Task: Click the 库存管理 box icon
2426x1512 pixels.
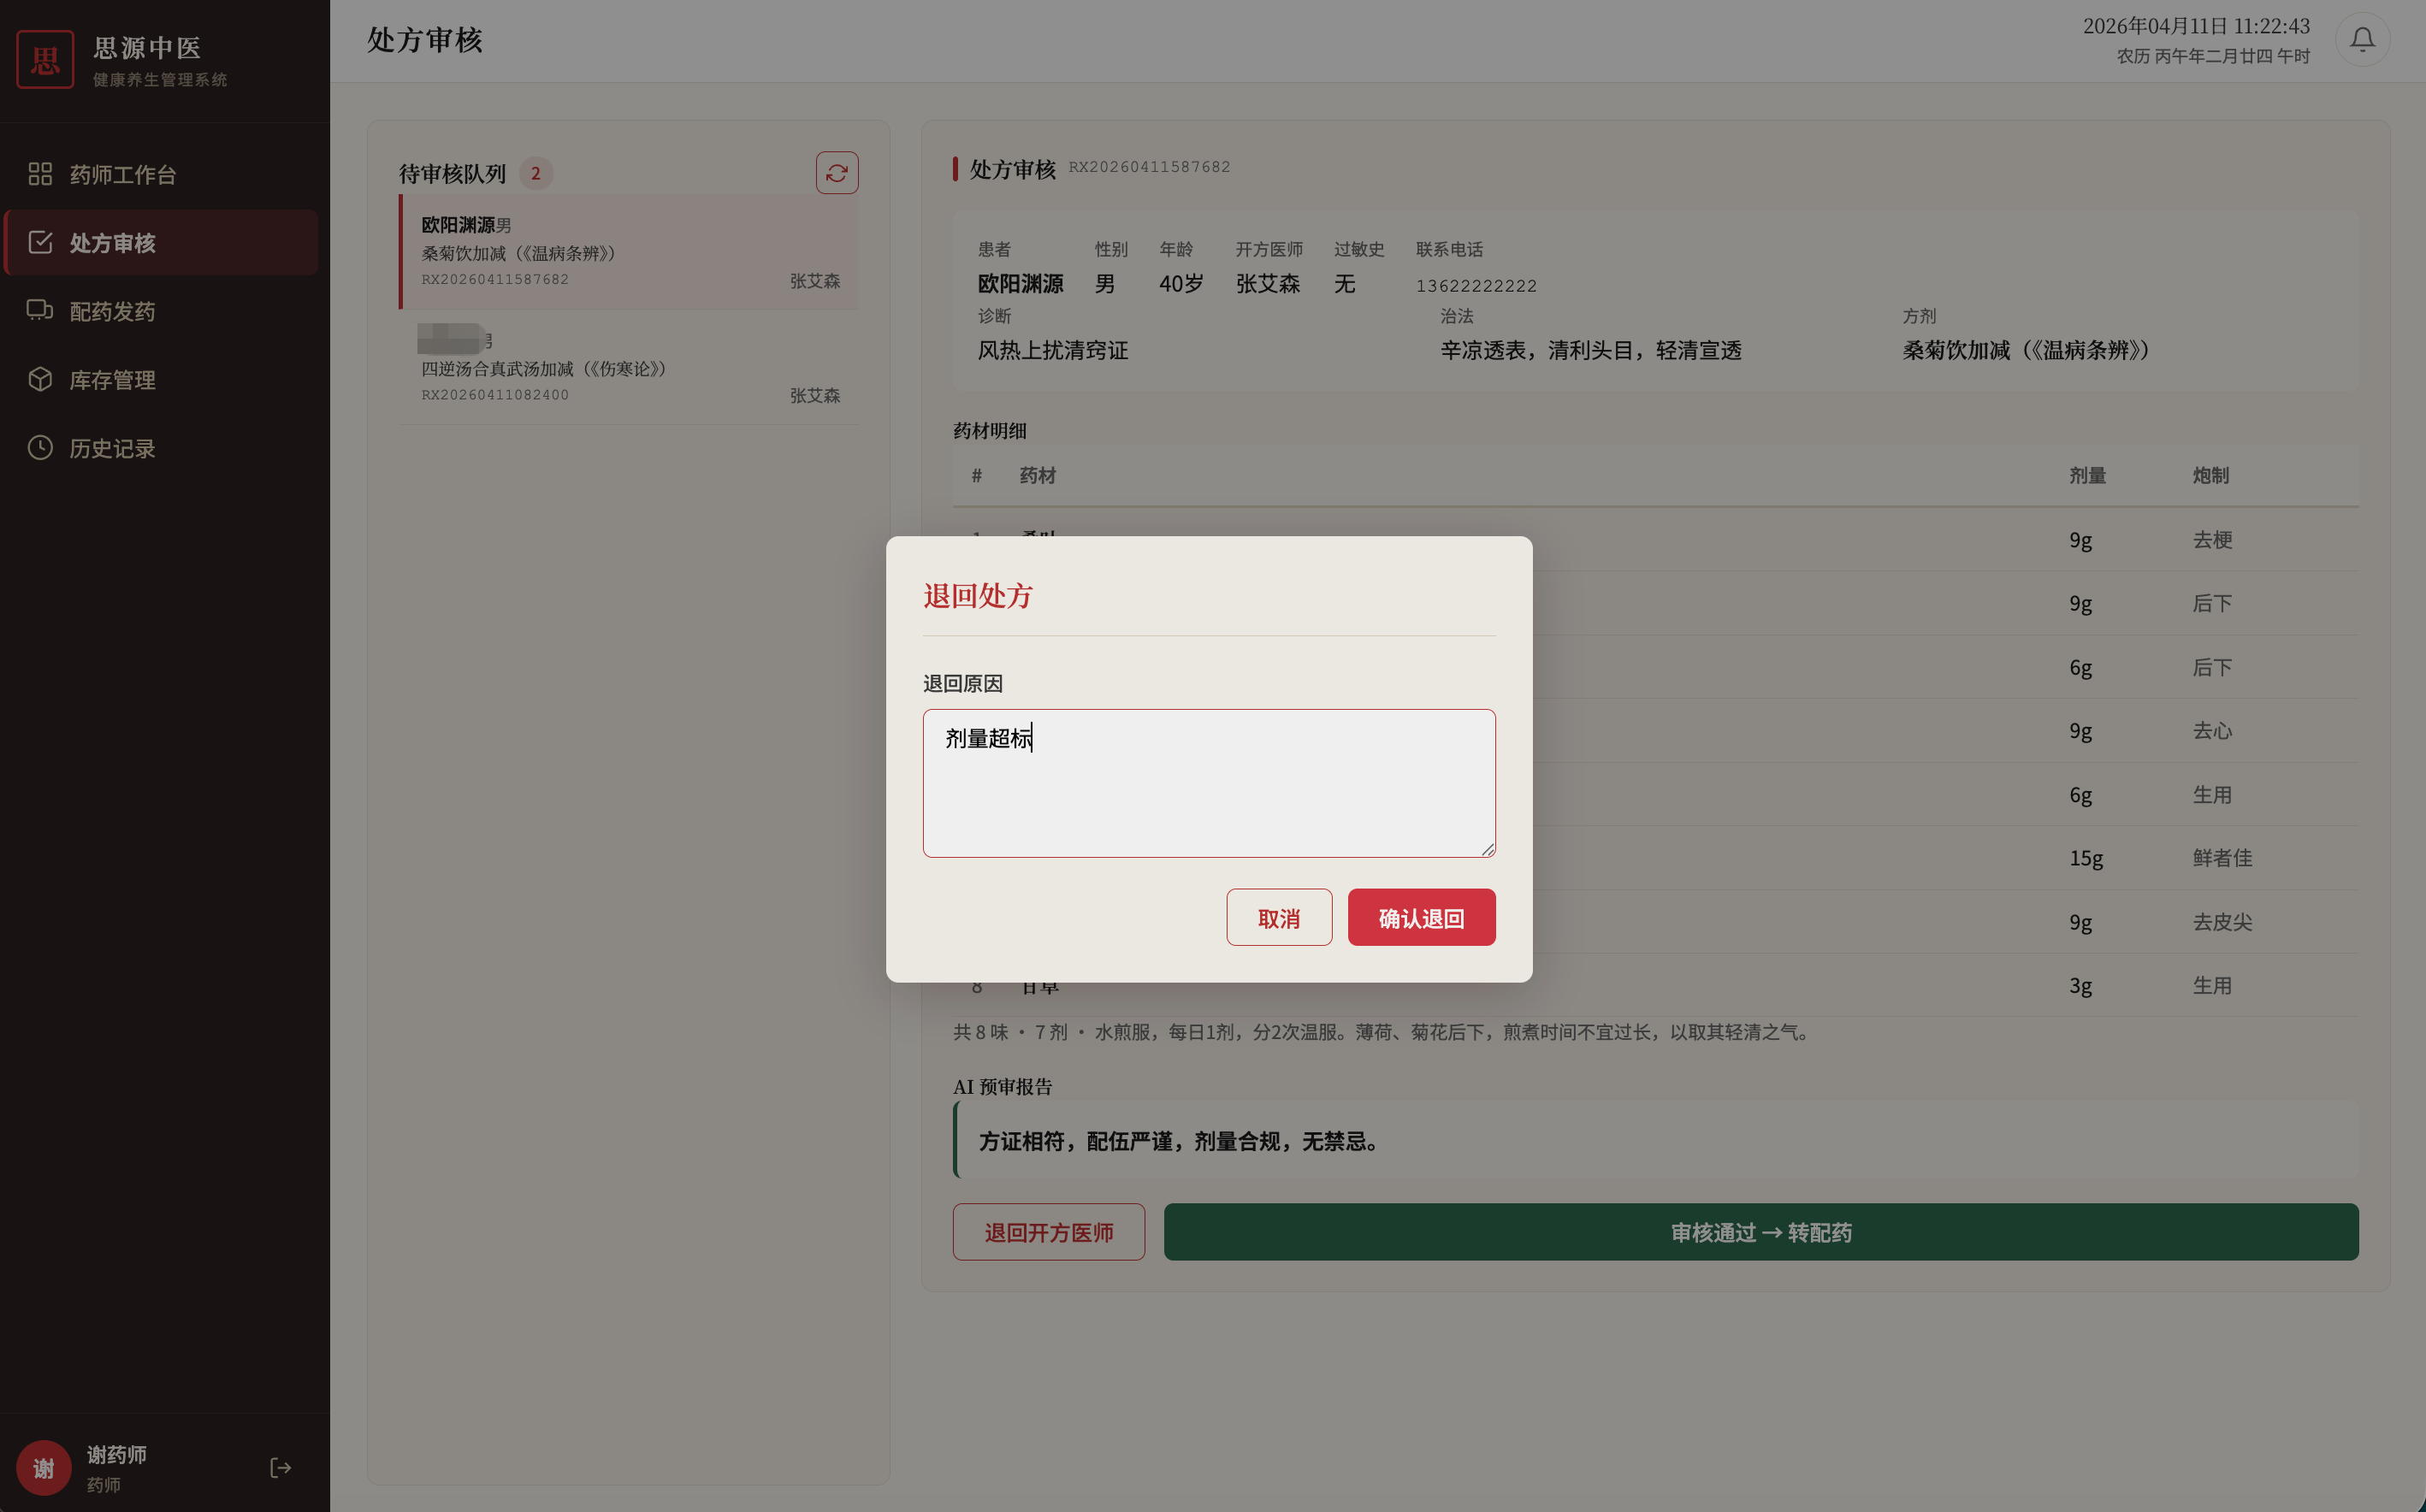Action: click(x=40, y=379)
